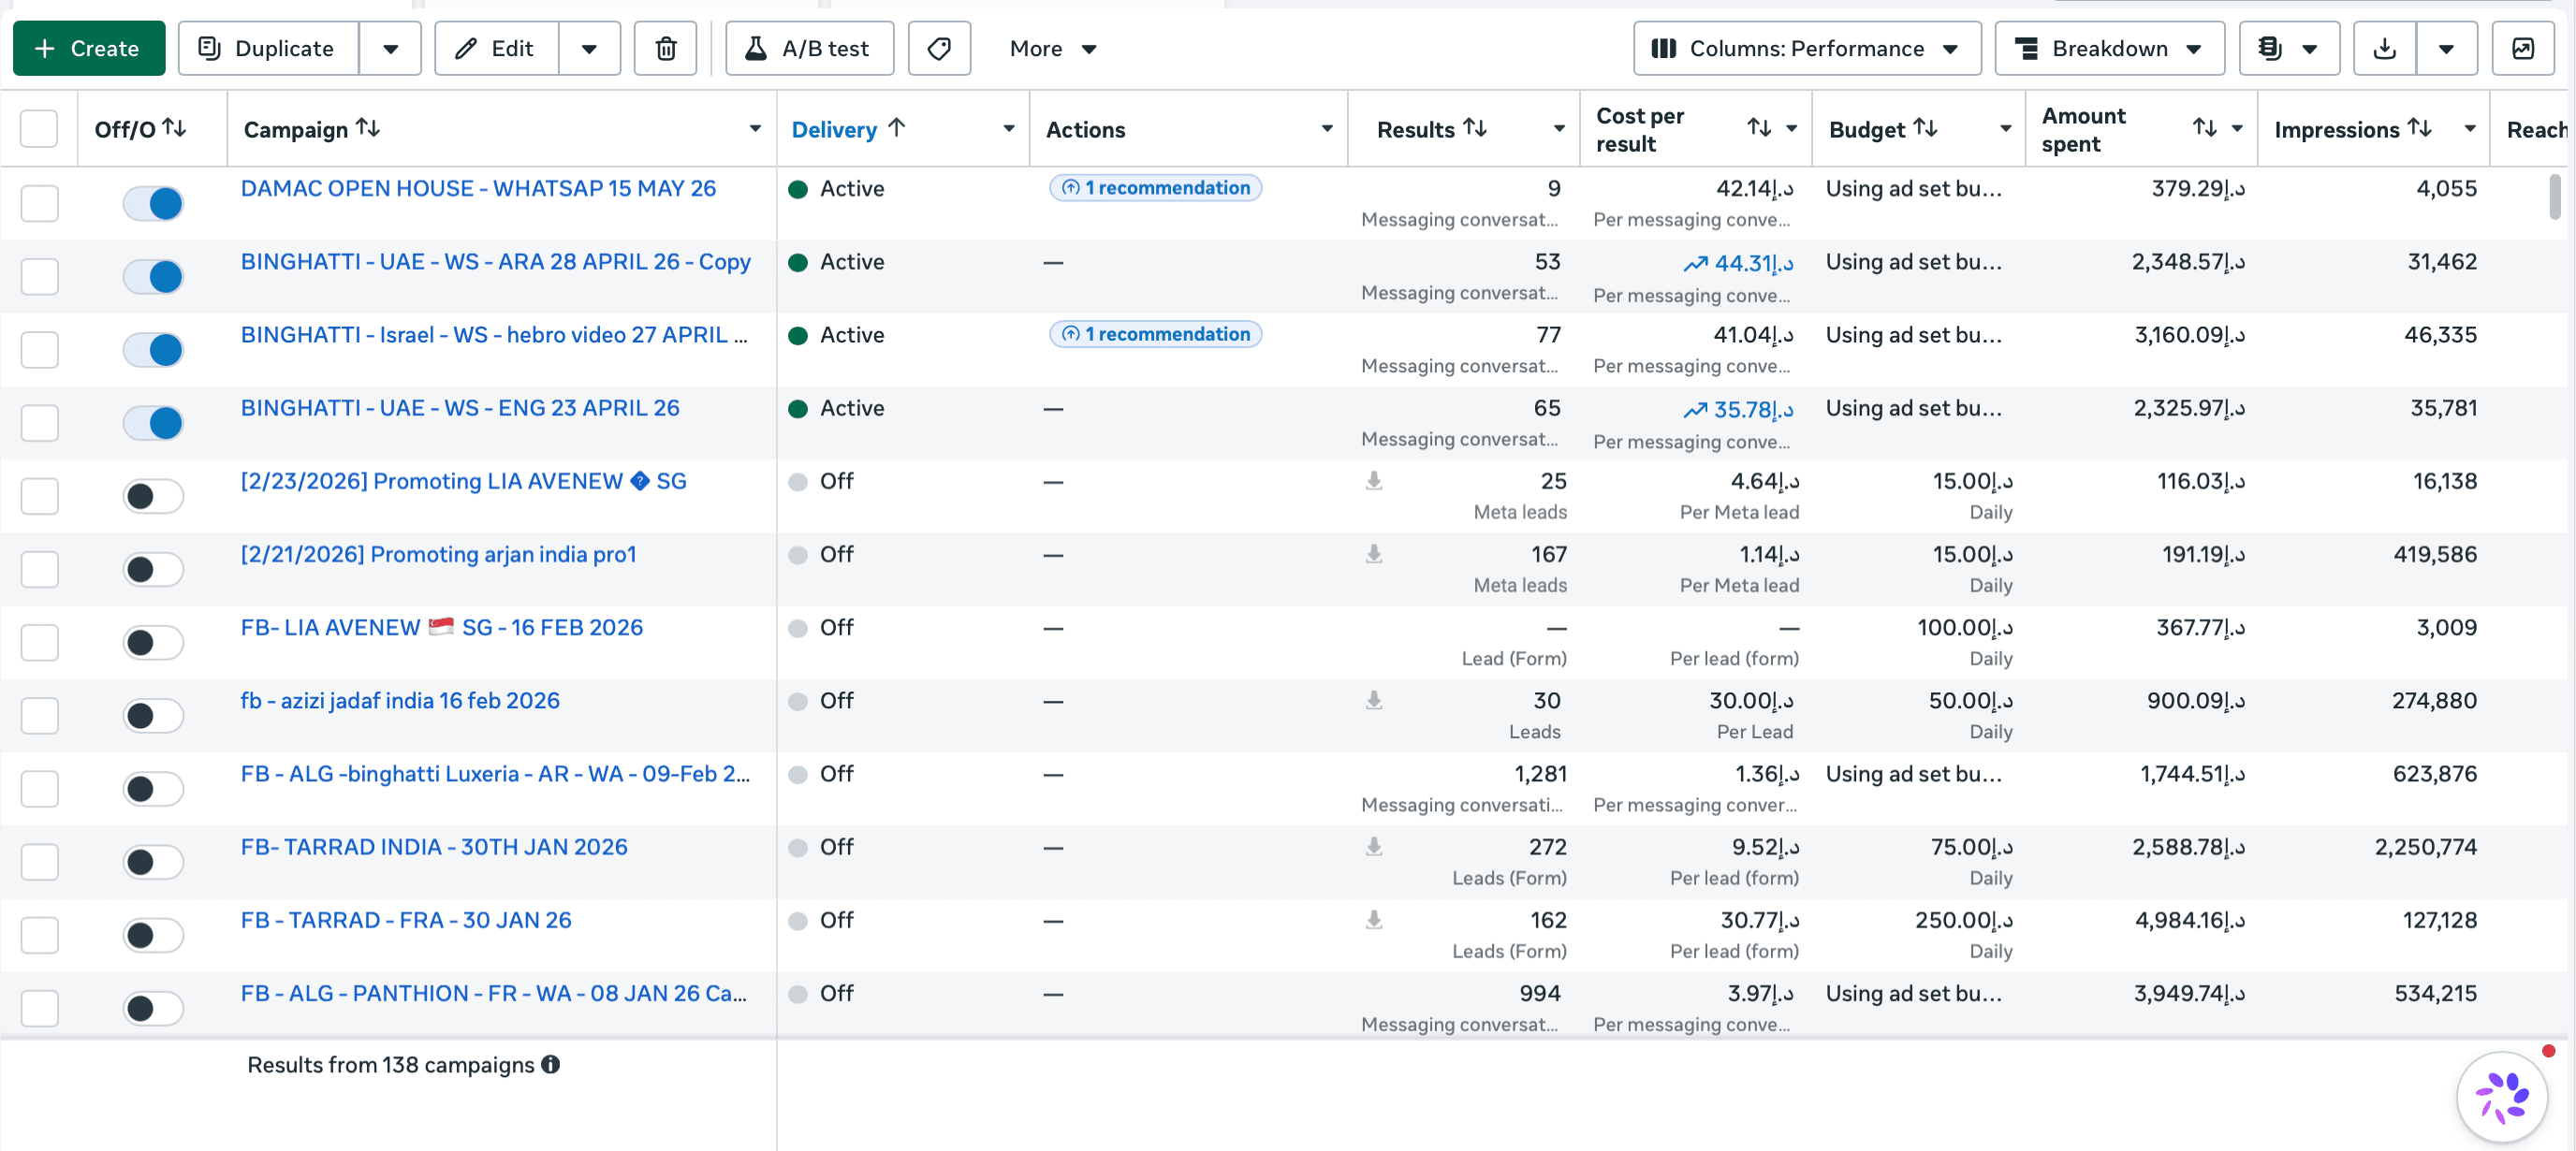Open FB- LIA AVENEW SG - 16 FEB 2026 campaign

click(442, 627)
